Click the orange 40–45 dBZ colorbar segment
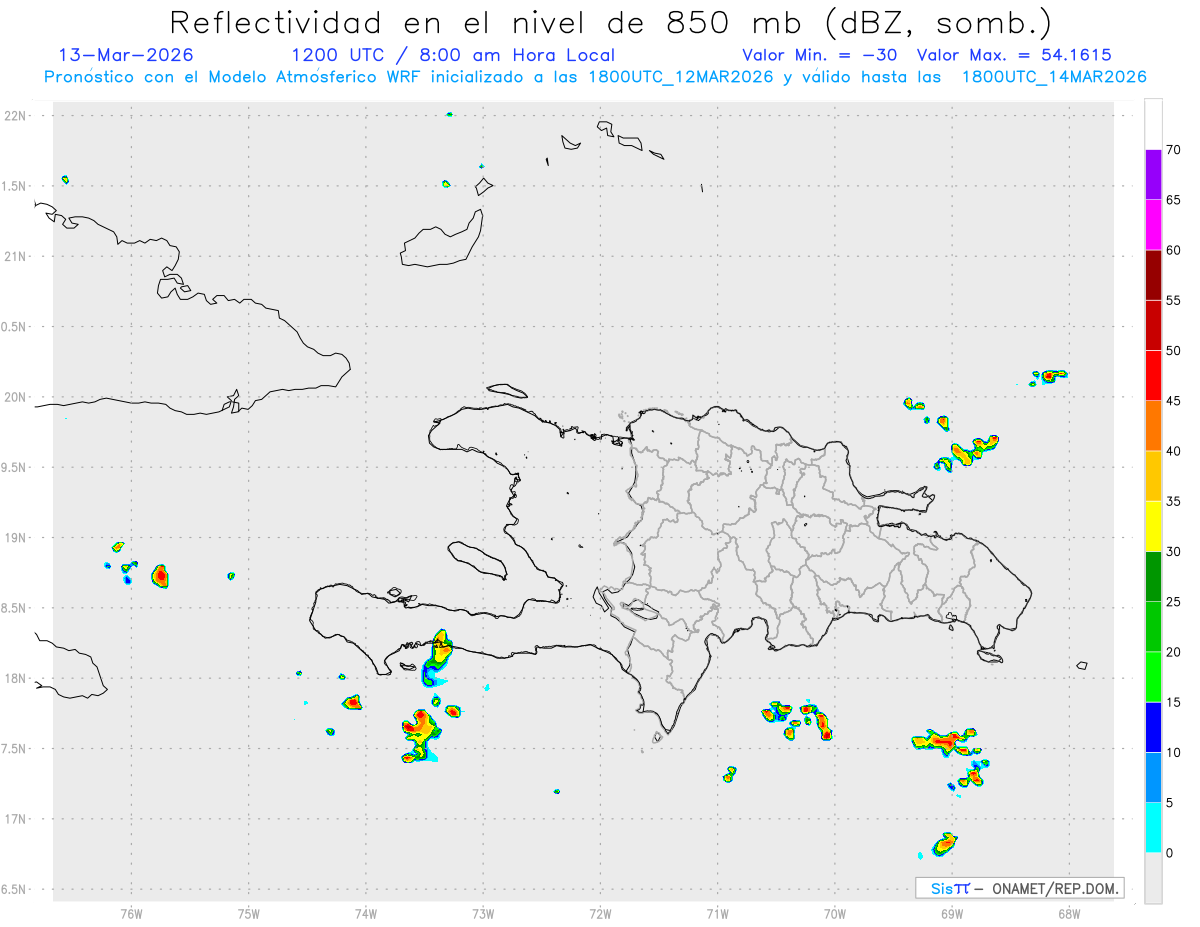Image resolution: width=1200 pixels, height=927 pixels. [1153, 426]
